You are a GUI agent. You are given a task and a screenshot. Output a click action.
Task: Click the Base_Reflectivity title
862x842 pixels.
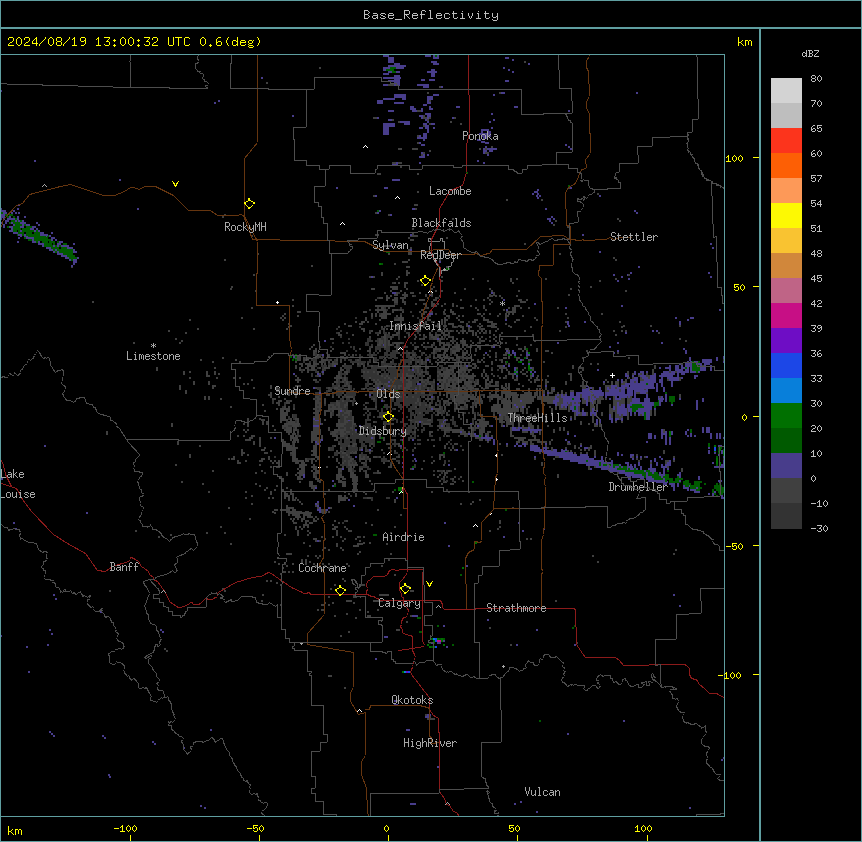(431, 15)
